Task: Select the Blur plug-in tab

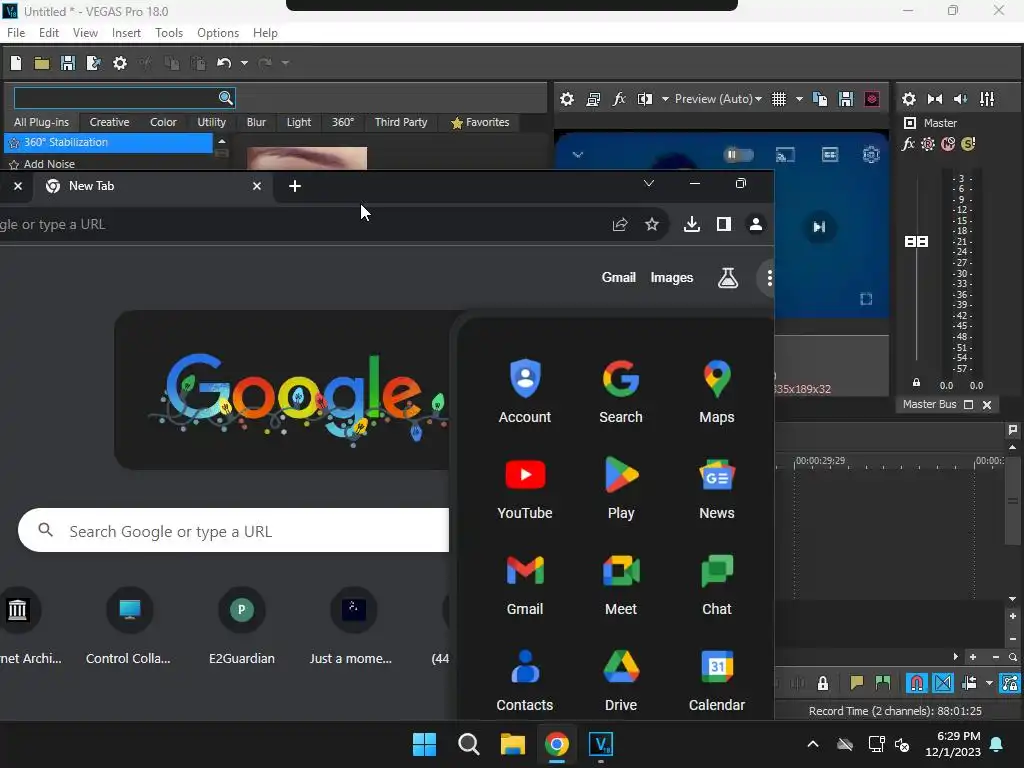Action: click(256, 122)
